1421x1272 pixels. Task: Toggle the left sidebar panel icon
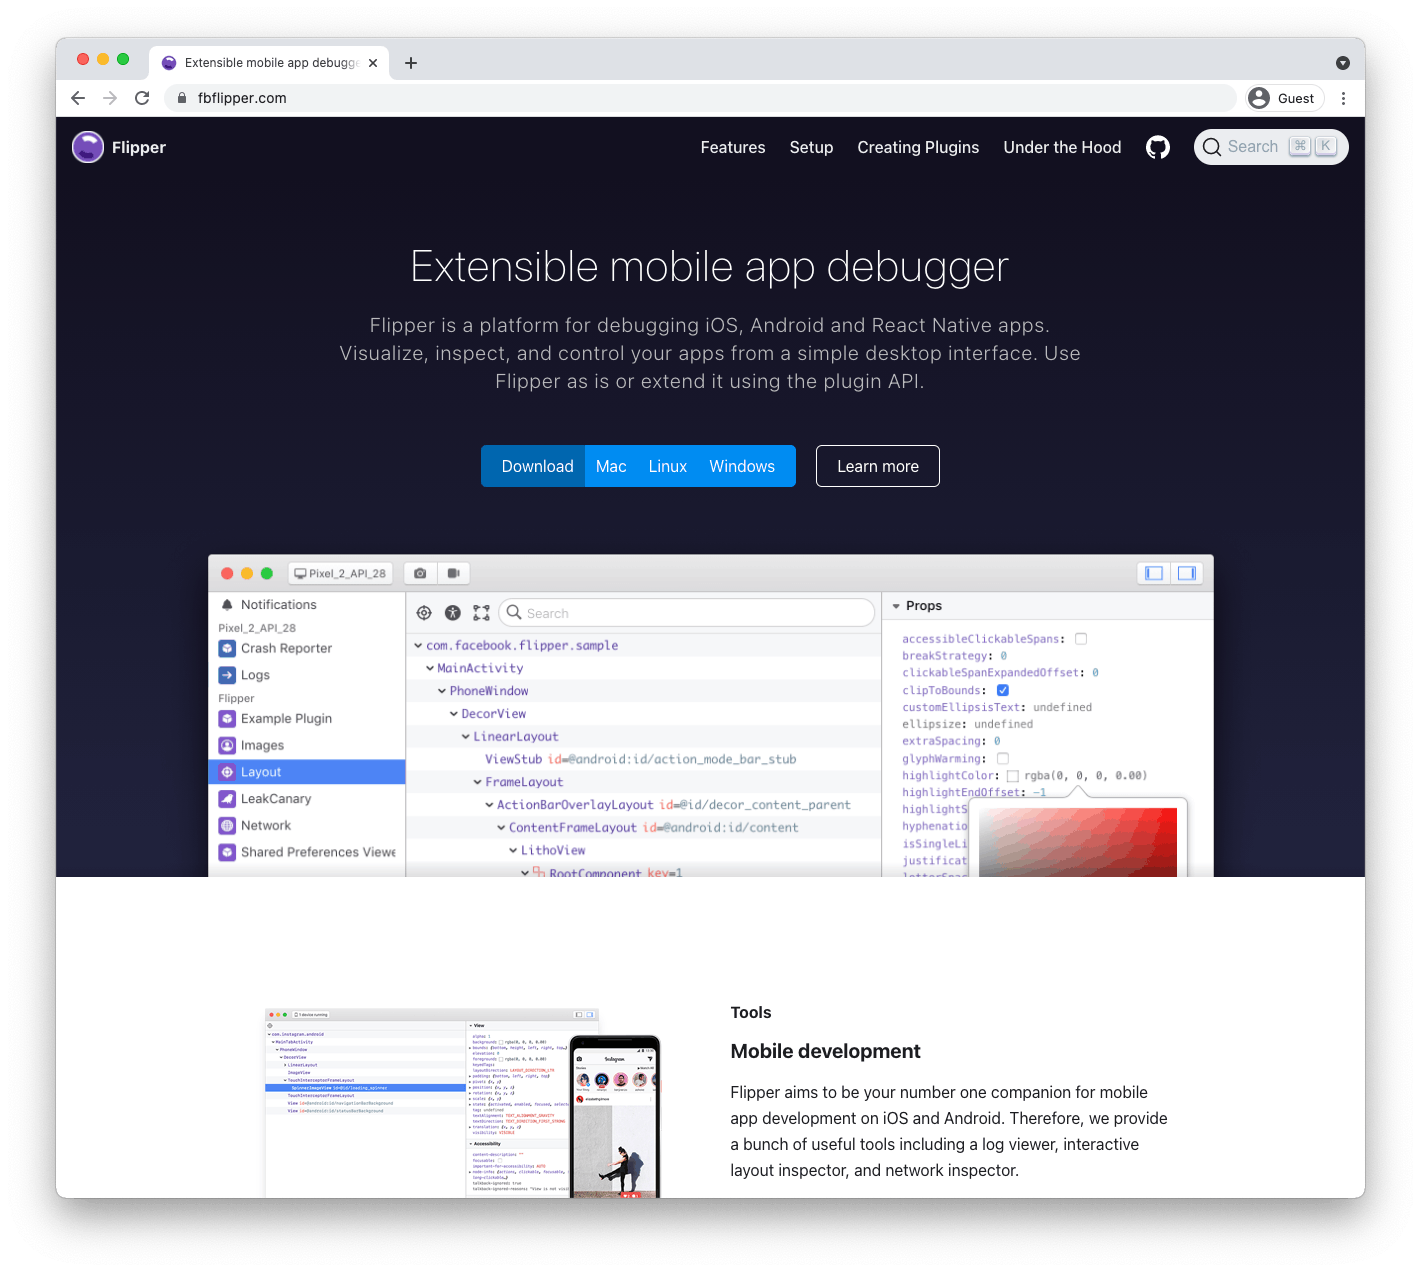click(x=1154, y=573)
